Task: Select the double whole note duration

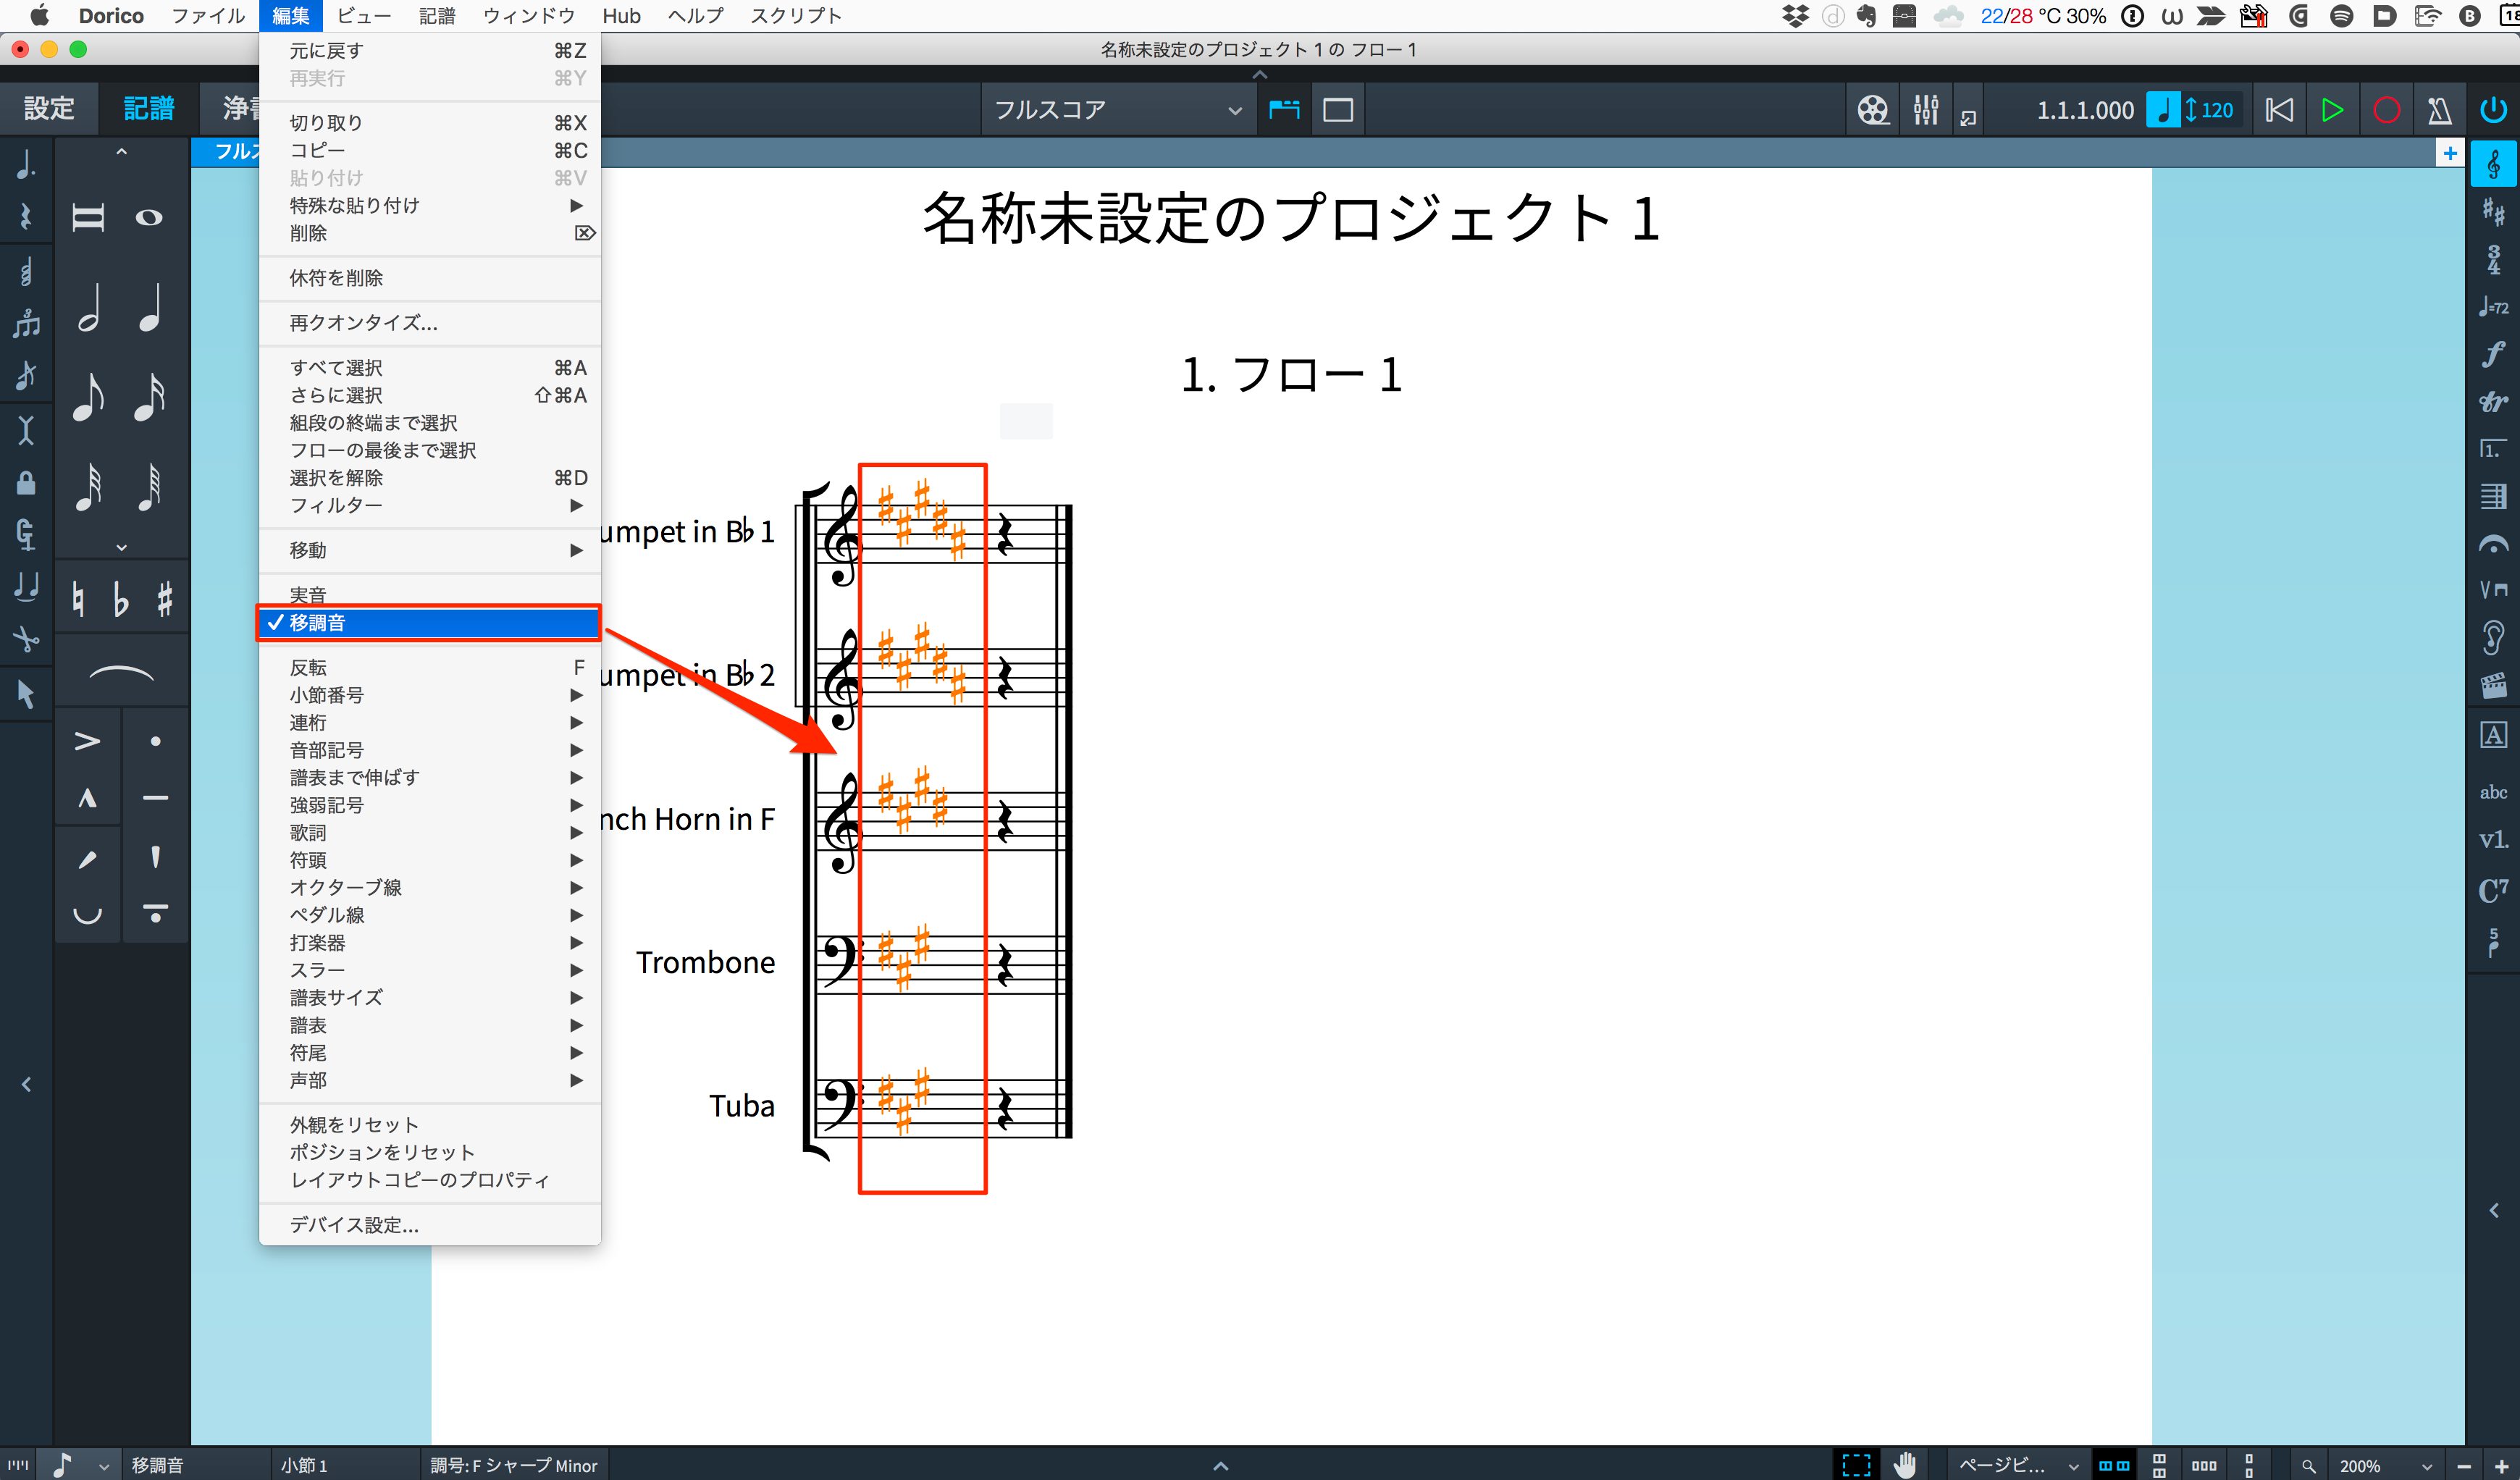Action: click(88, 217)
